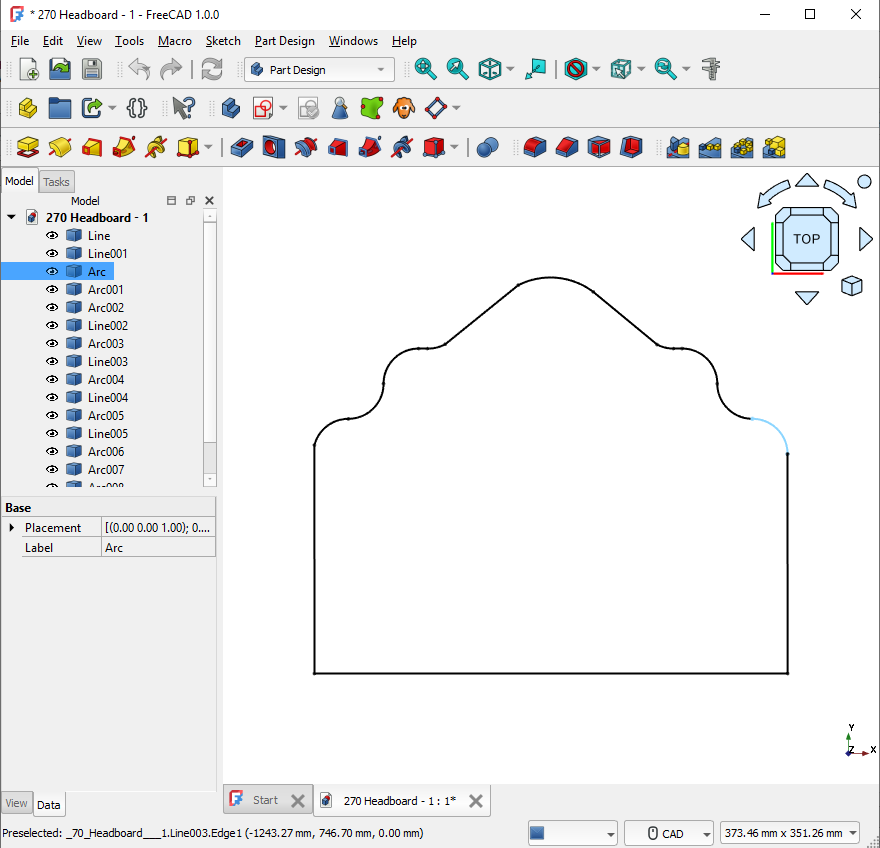This screenshot has height=848, width=880.
Task: Create Part container icon
Action: pos(28,108)
